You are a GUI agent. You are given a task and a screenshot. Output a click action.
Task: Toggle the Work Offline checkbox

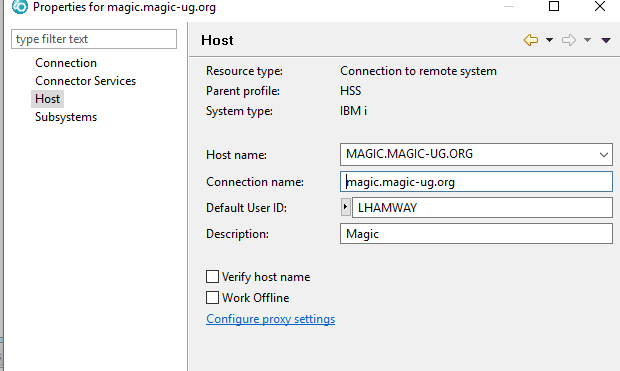pos(212,297)
